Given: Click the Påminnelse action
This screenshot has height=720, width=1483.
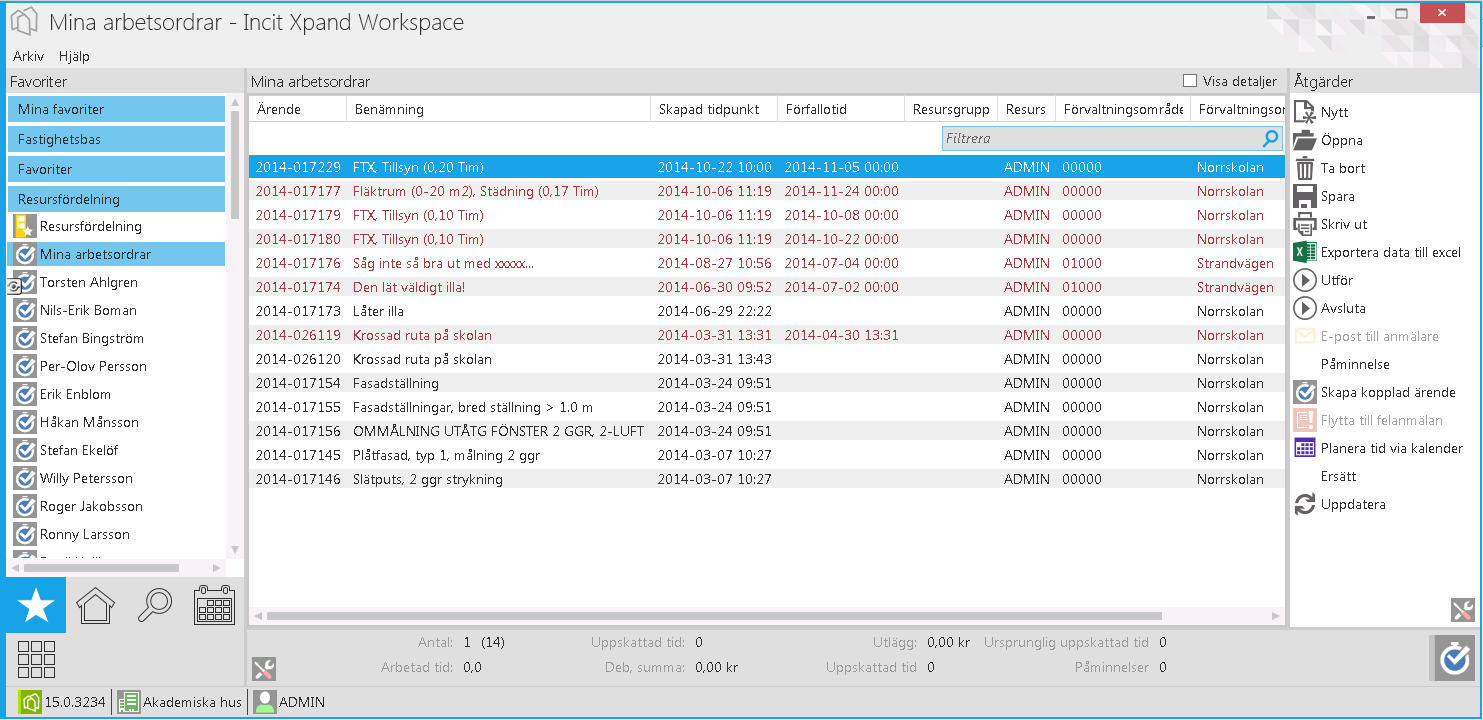Looking at the screenshot, I should pos(1355,364).
